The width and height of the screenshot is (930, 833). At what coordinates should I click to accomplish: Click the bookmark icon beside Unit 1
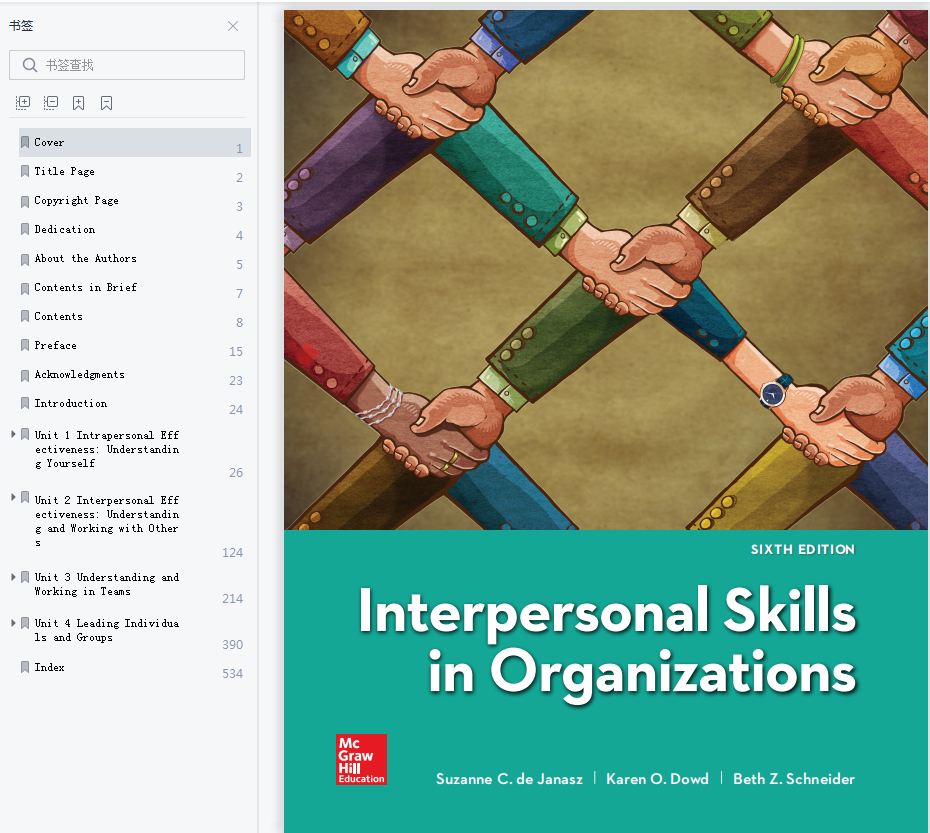coord(25,434)
